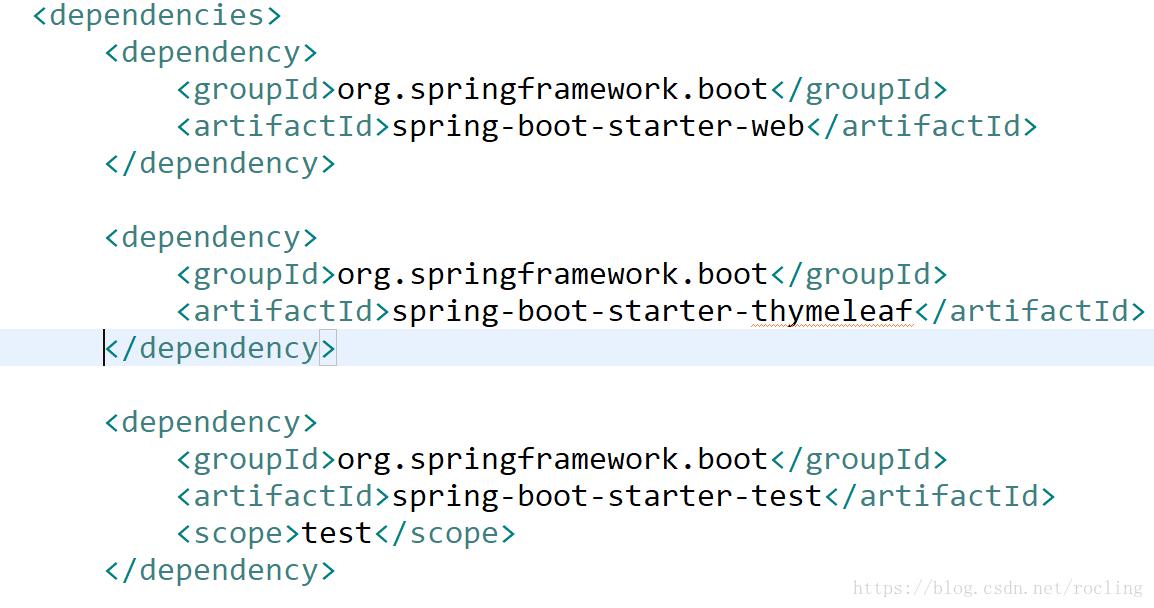Click closing artifactId tag after spring-boot-starter-test

tap(938, 496)
